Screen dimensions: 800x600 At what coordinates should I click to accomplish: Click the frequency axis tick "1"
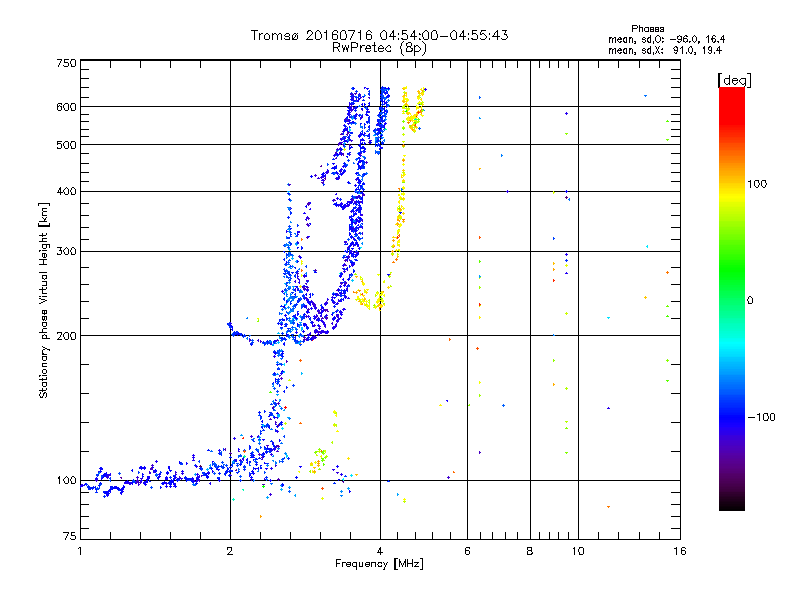[80, 551]
